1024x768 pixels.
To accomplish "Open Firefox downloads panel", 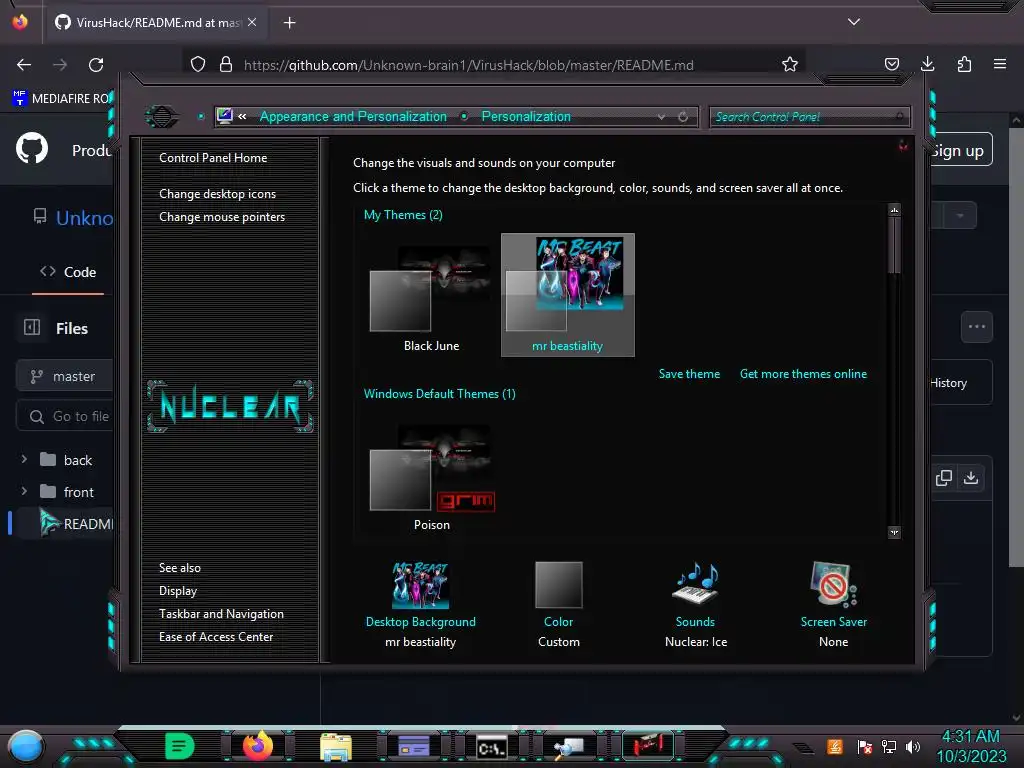I will (x=927, y=64).
